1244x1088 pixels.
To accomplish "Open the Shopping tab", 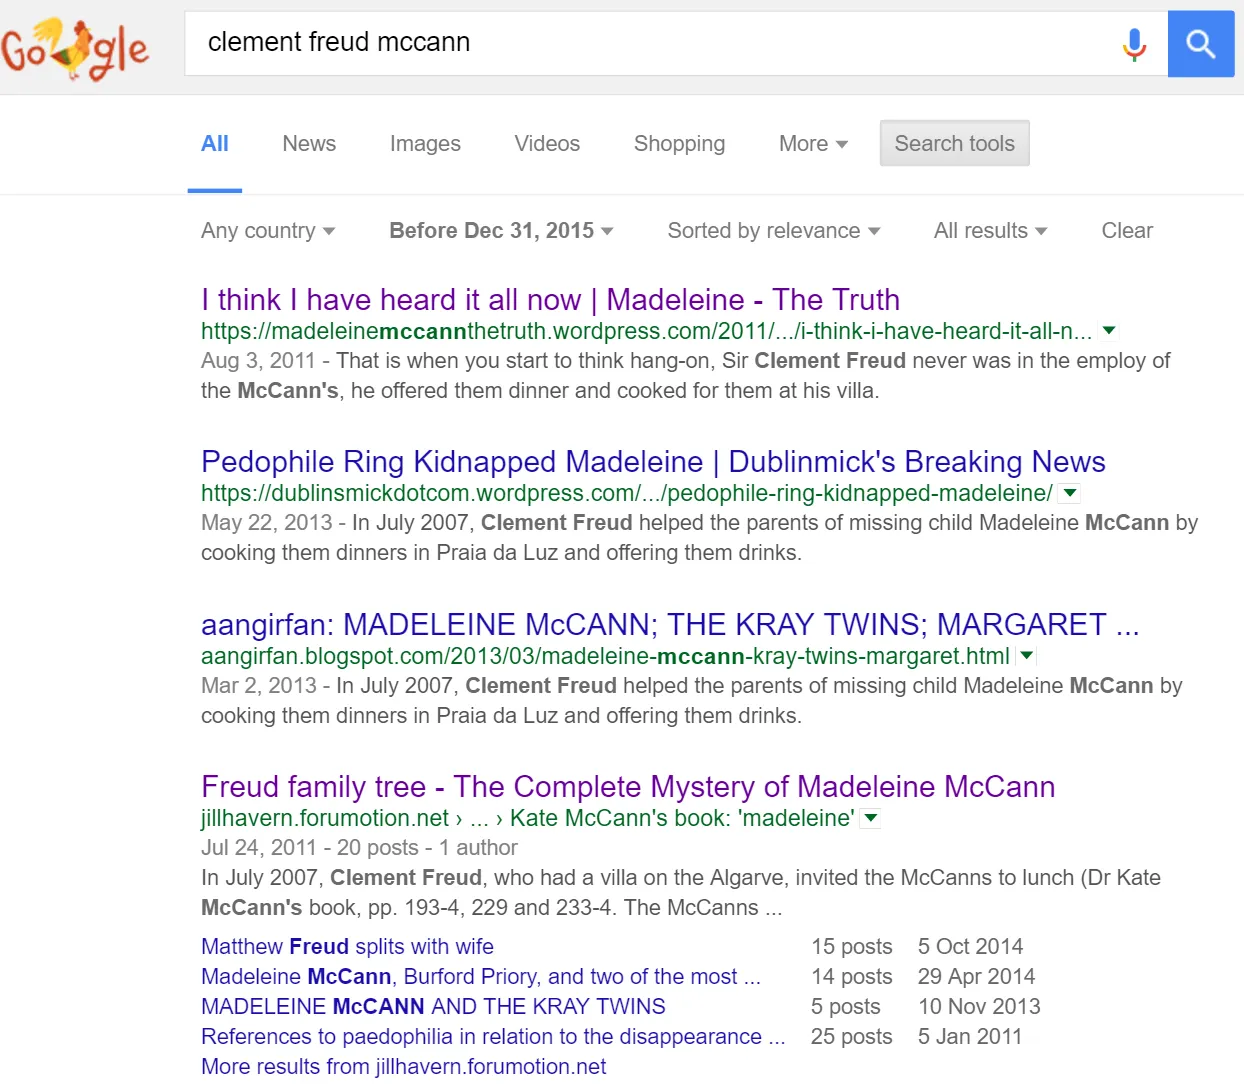I will click(679, 144).
